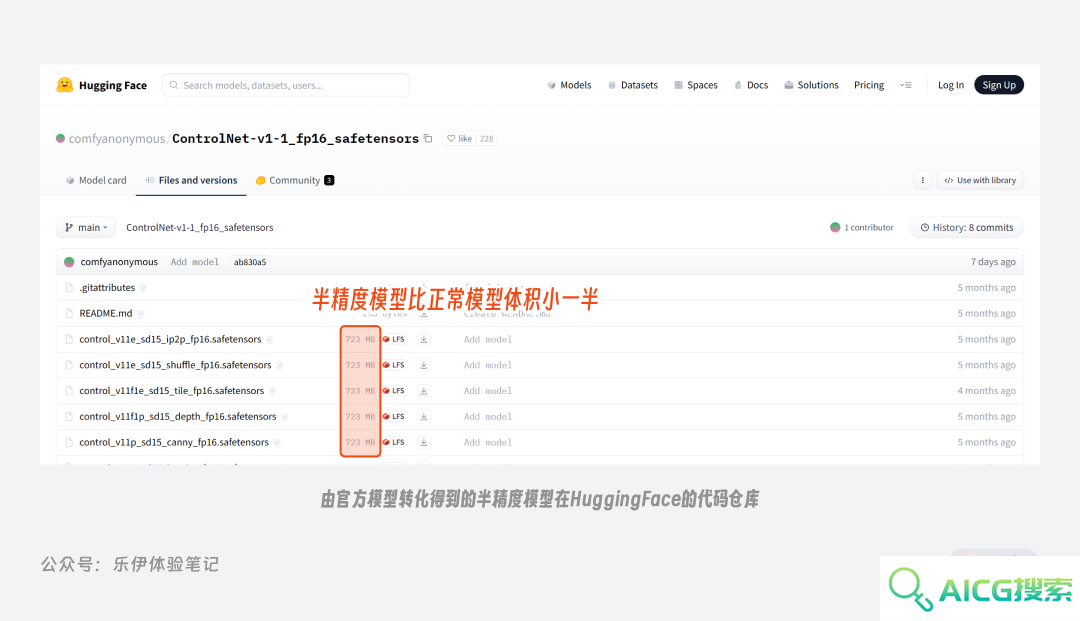Viewport: 1080px width, 621px height.
Task: Download the canny fp16 model file
Action: [424, 443]
